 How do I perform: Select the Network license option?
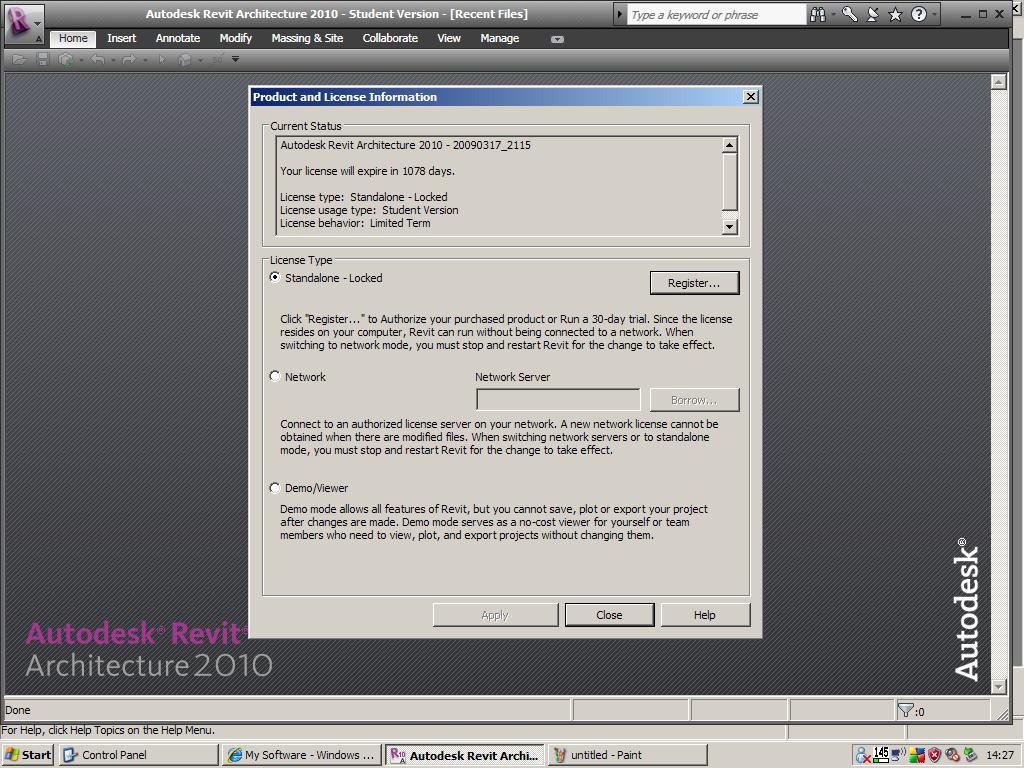pyautogui.click(x=275, y=376)
